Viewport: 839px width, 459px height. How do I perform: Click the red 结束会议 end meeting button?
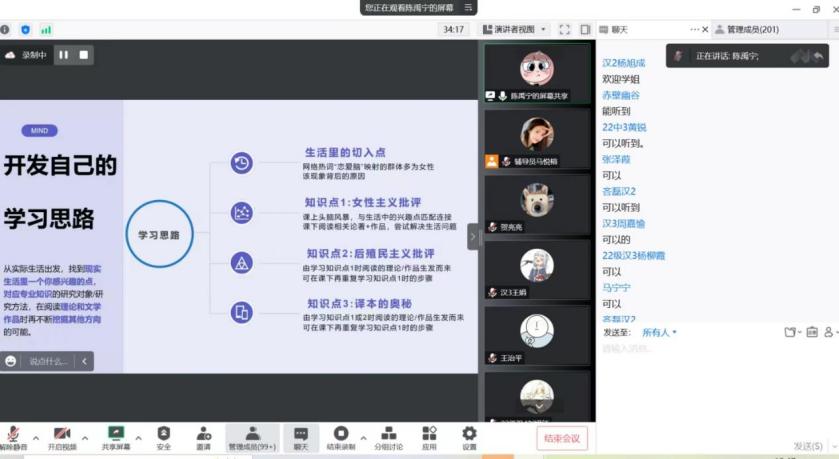(x=562, y=439)
